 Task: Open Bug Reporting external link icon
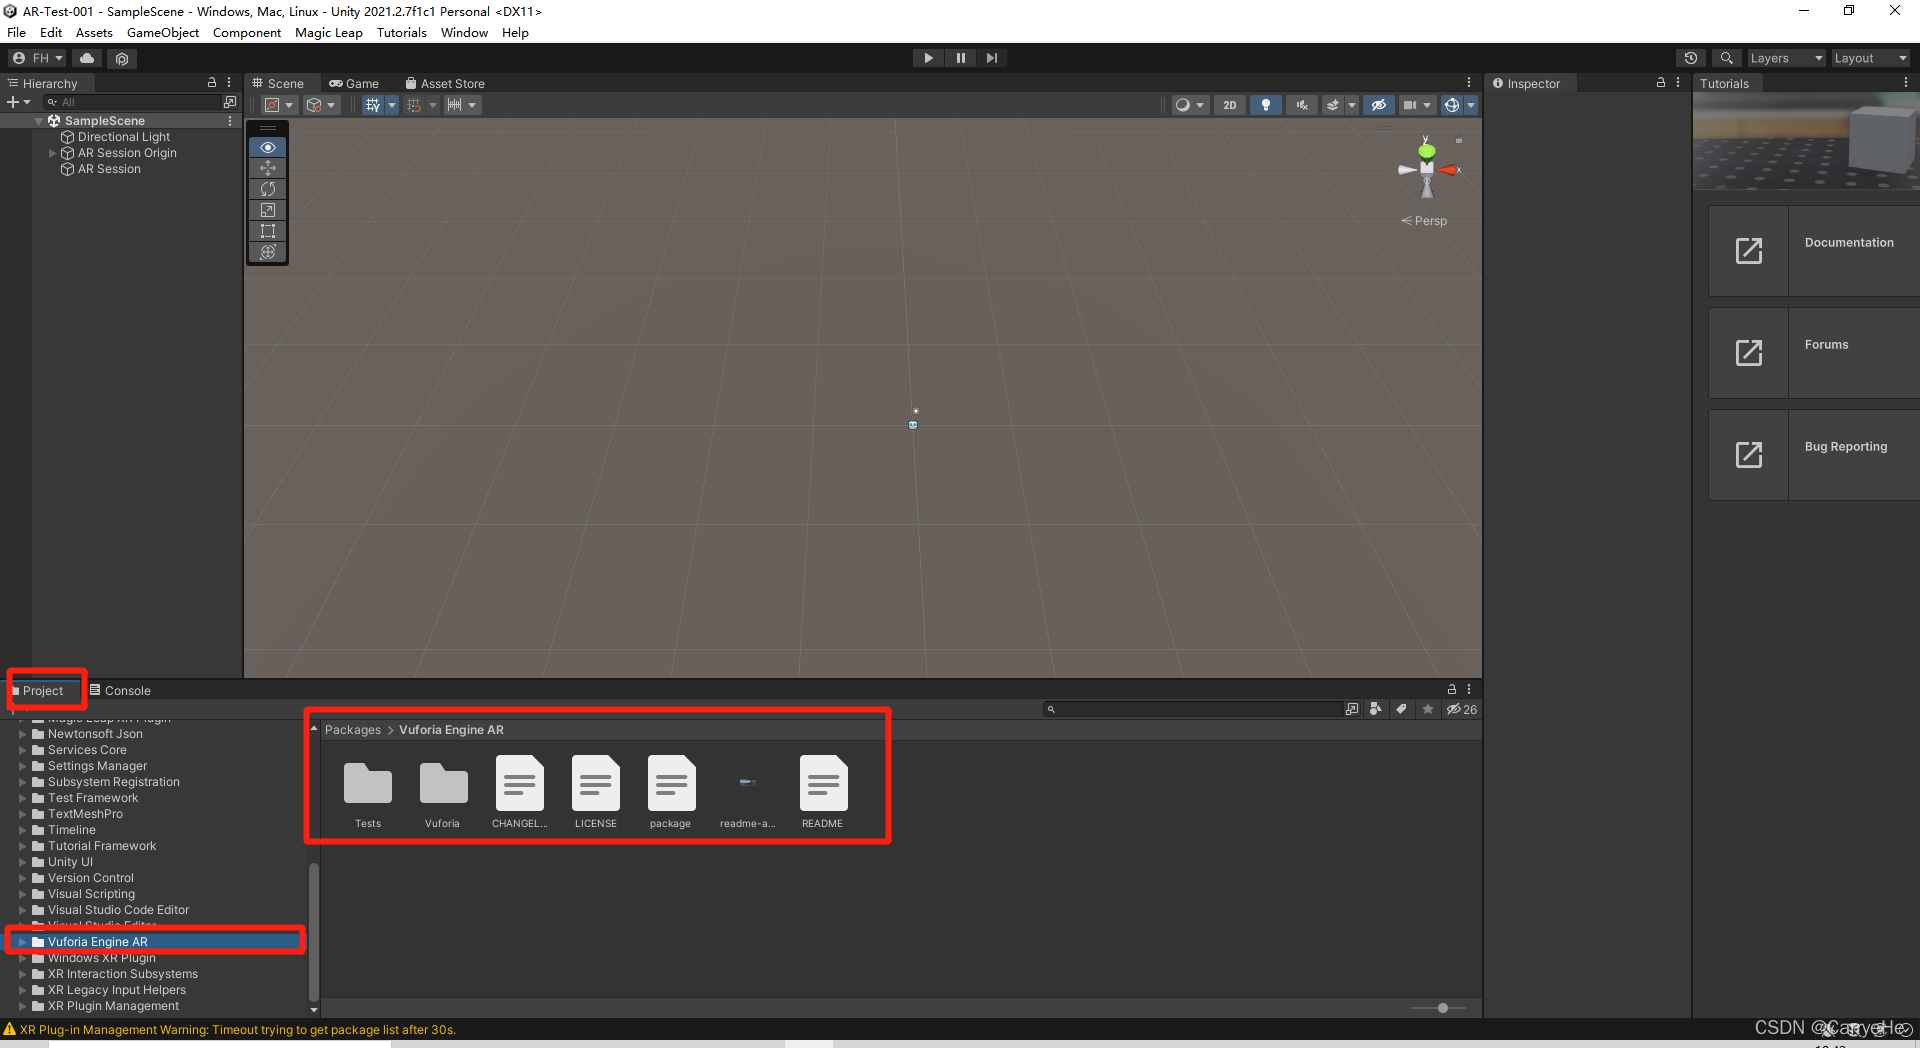click(x=1749, y=455)
